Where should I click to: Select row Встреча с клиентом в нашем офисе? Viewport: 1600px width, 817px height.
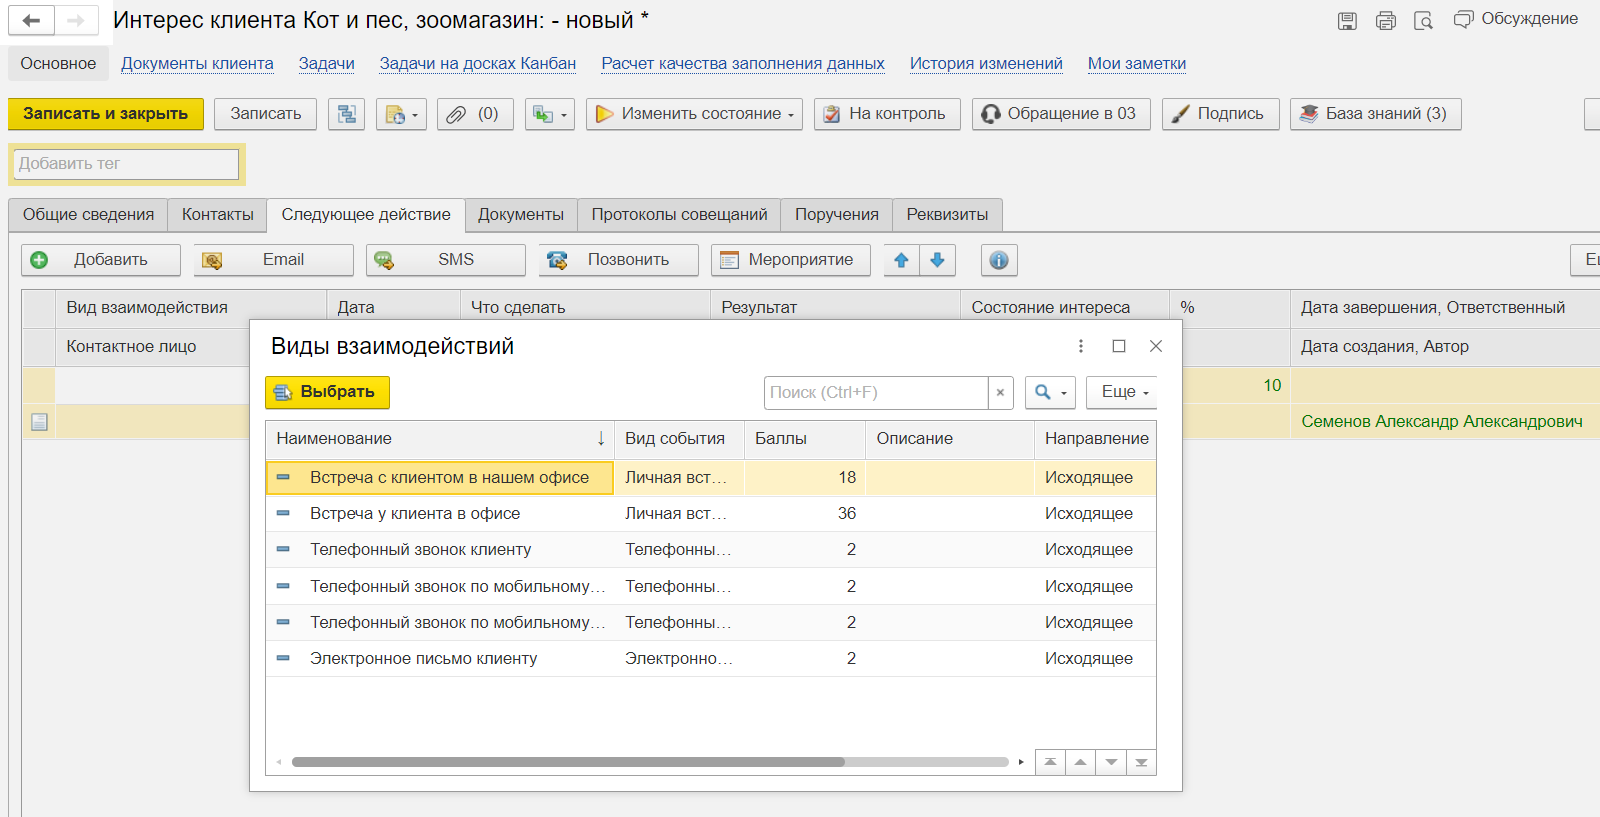coord(711,478)
